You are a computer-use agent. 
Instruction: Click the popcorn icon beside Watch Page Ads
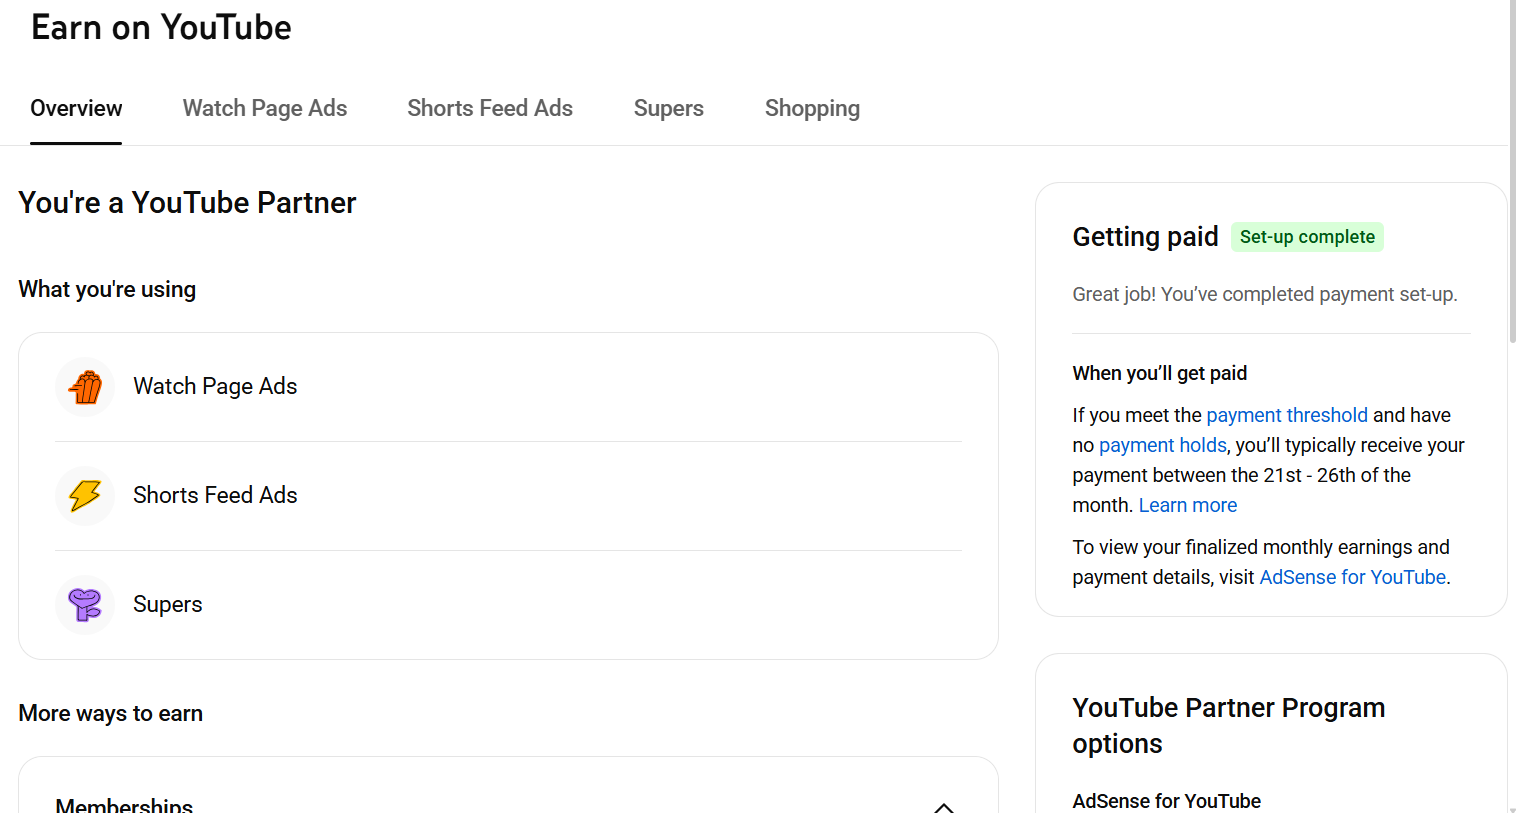[85, 387]
